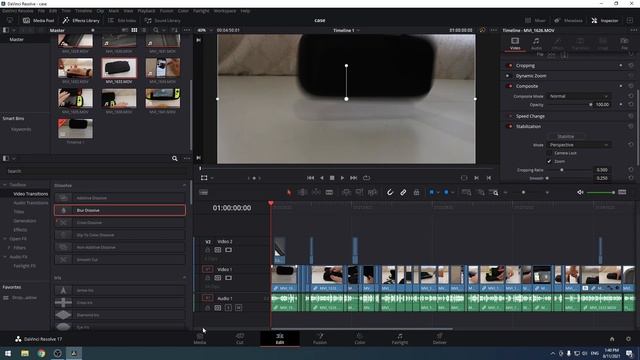Expand the Audio FX tree item
Viewport: 640px width, 360px height.
pos(5,257)
